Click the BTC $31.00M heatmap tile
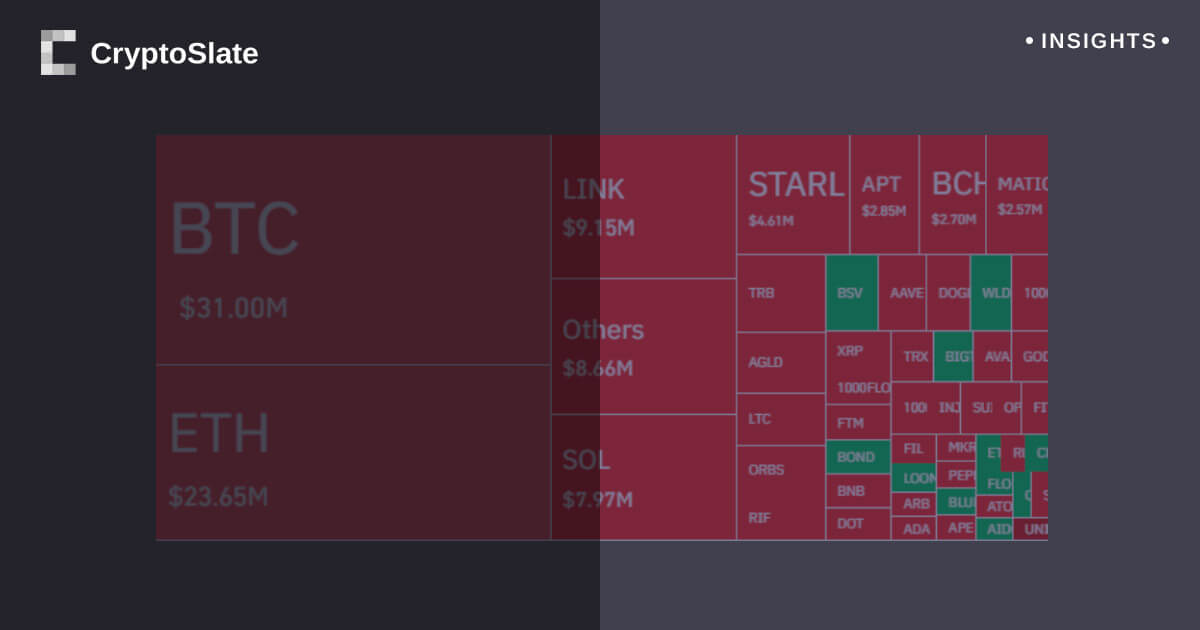This screenshot has height=630, width=1200. click(353, 250)
